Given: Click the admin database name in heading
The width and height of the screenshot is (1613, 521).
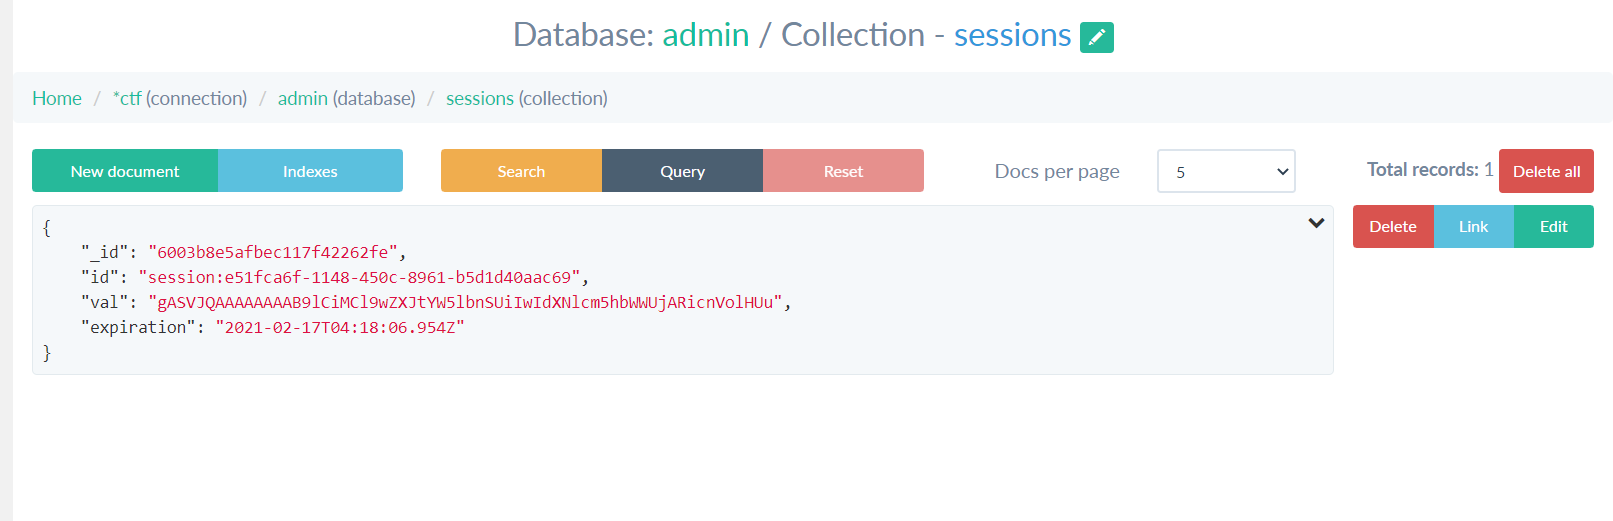Looking at the screenshot, I should [705, 35].
